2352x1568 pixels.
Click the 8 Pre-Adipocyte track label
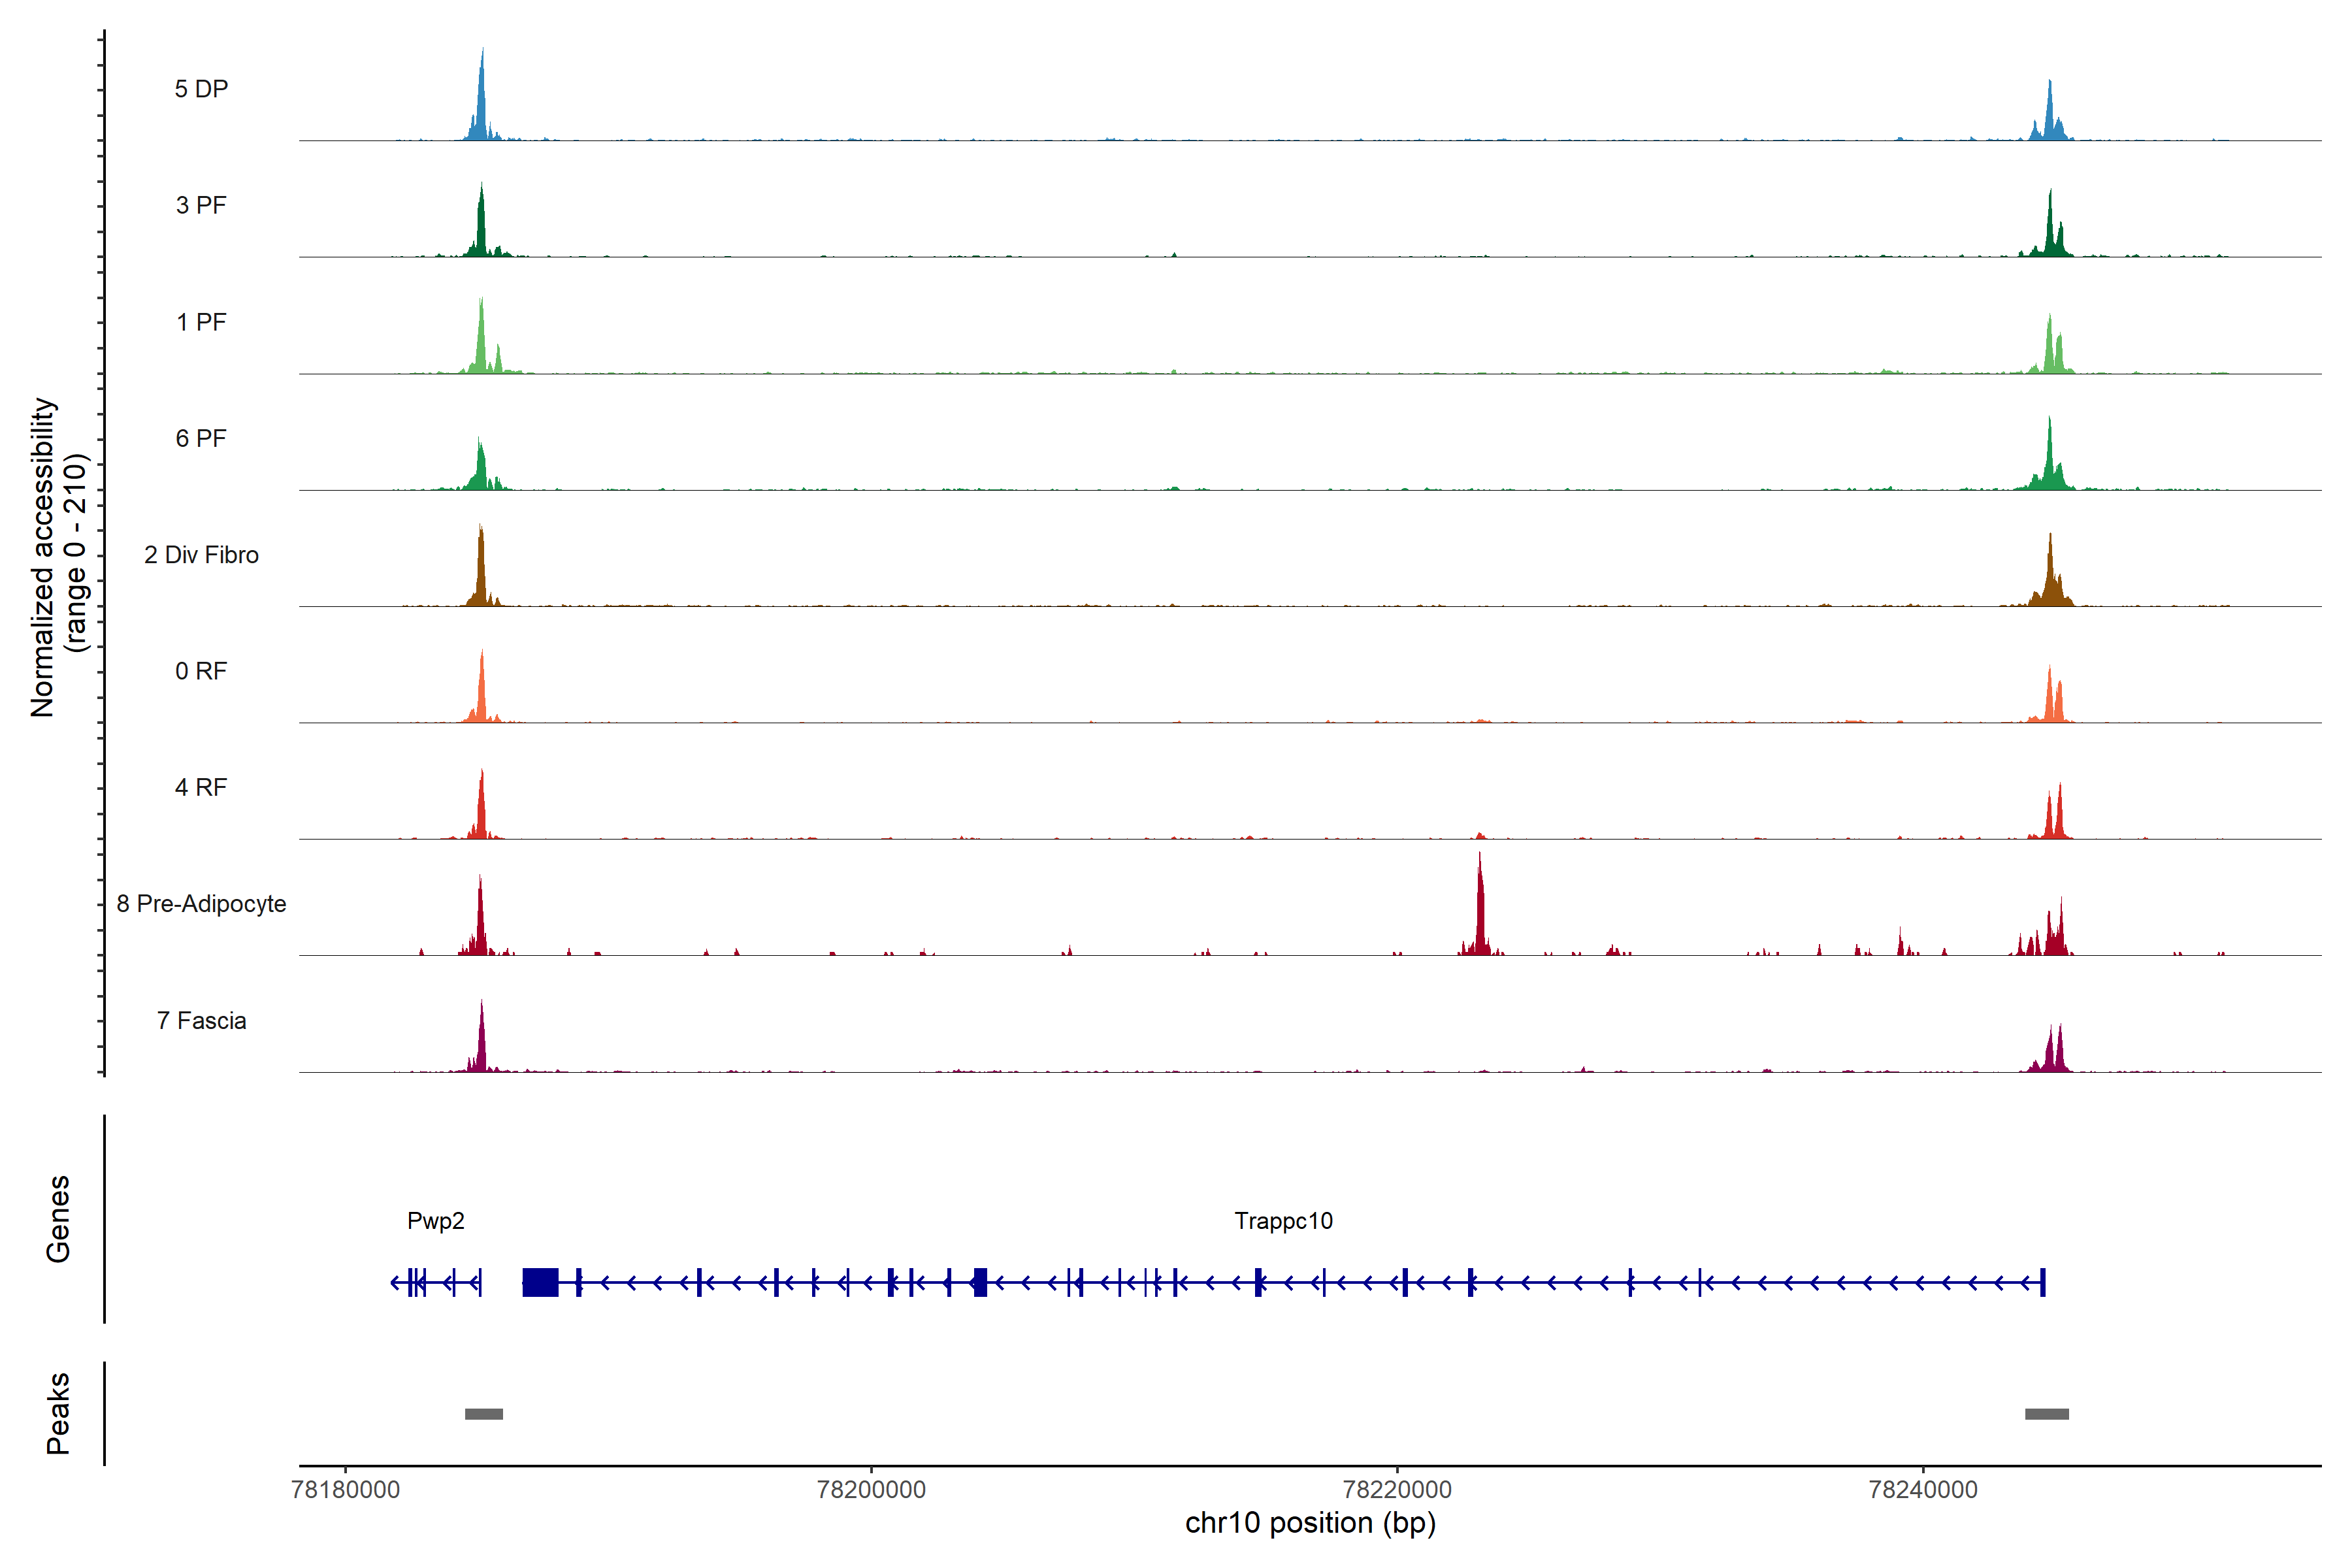pyautogui.click(x=201, y=904)
